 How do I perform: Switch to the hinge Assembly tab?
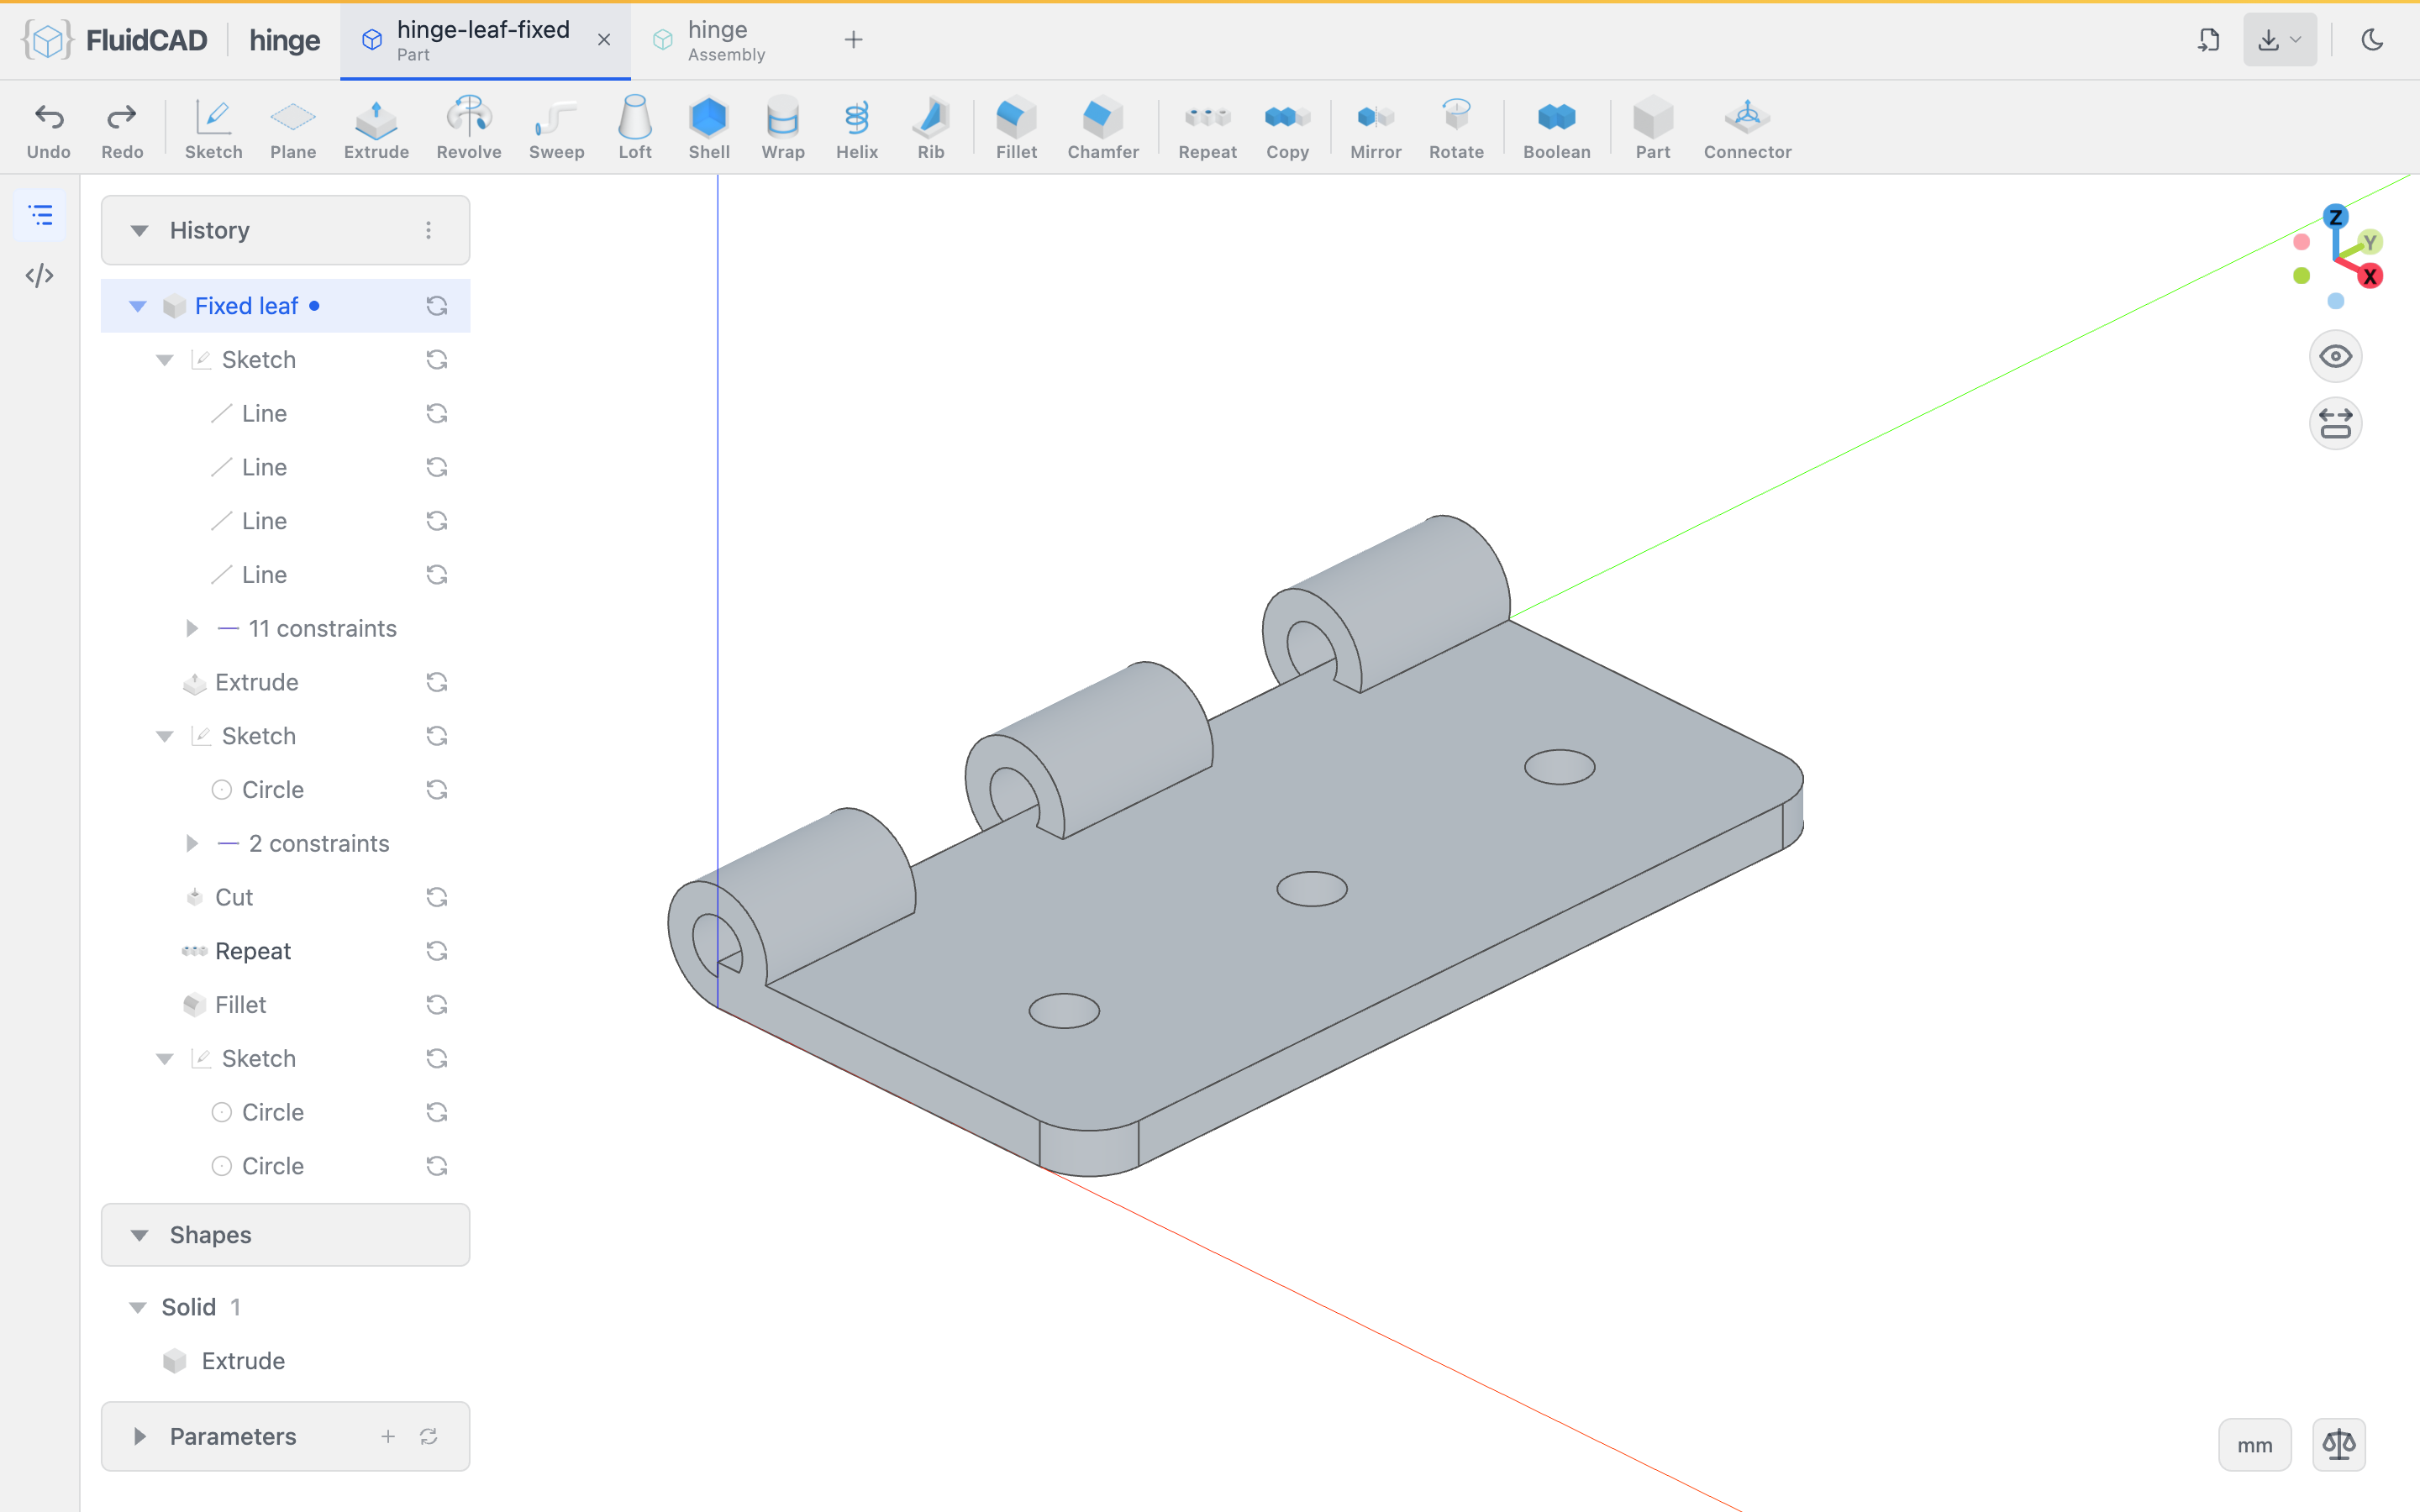724,40
